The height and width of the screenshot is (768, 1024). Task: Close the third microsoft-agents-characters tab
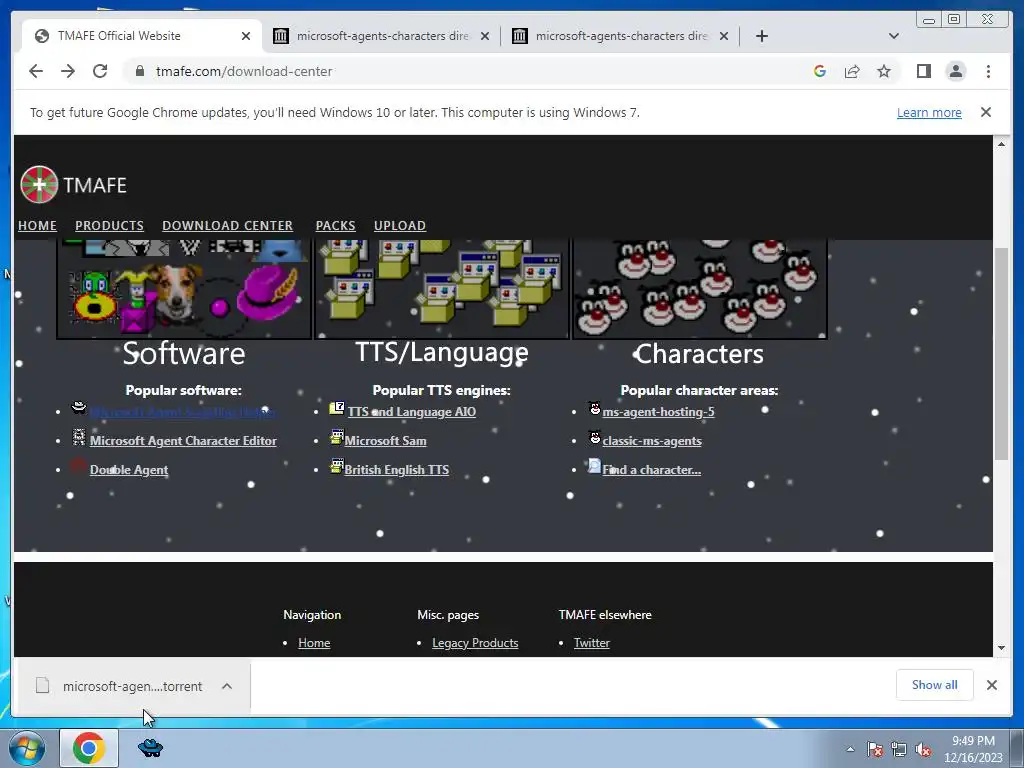(x=724, y=36)
